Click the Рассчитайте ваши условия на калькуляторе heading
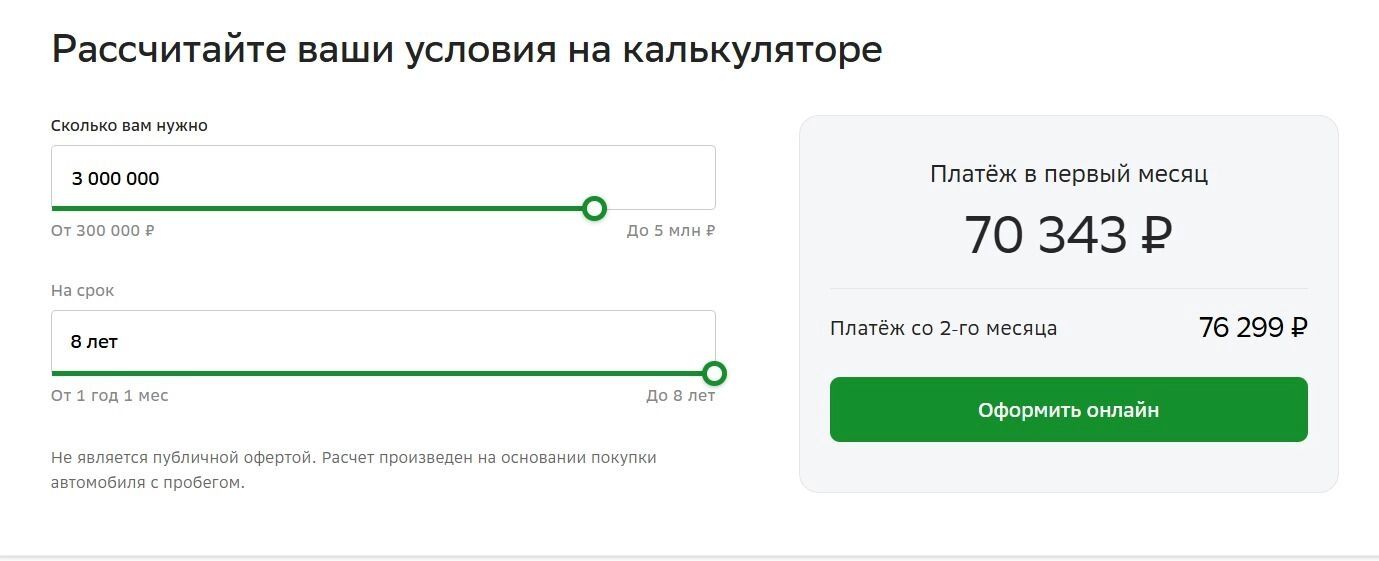The height and width of the screenshot is (561, 1379). 466,49
